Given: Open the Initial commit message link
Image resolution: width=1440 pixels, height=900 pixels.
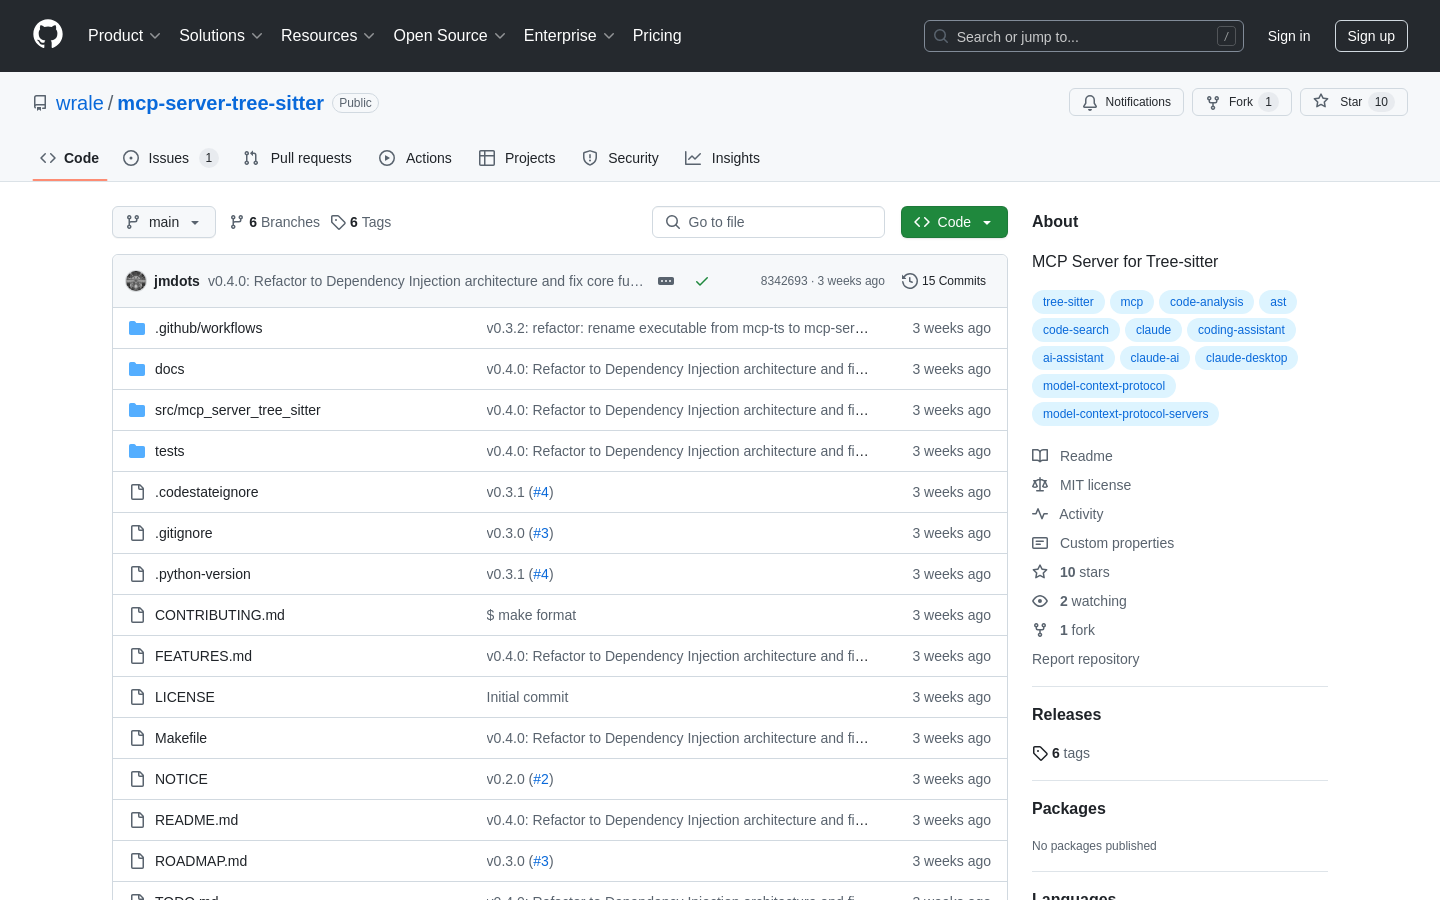Looking at the screenshot, I should (x=527, y=697).
